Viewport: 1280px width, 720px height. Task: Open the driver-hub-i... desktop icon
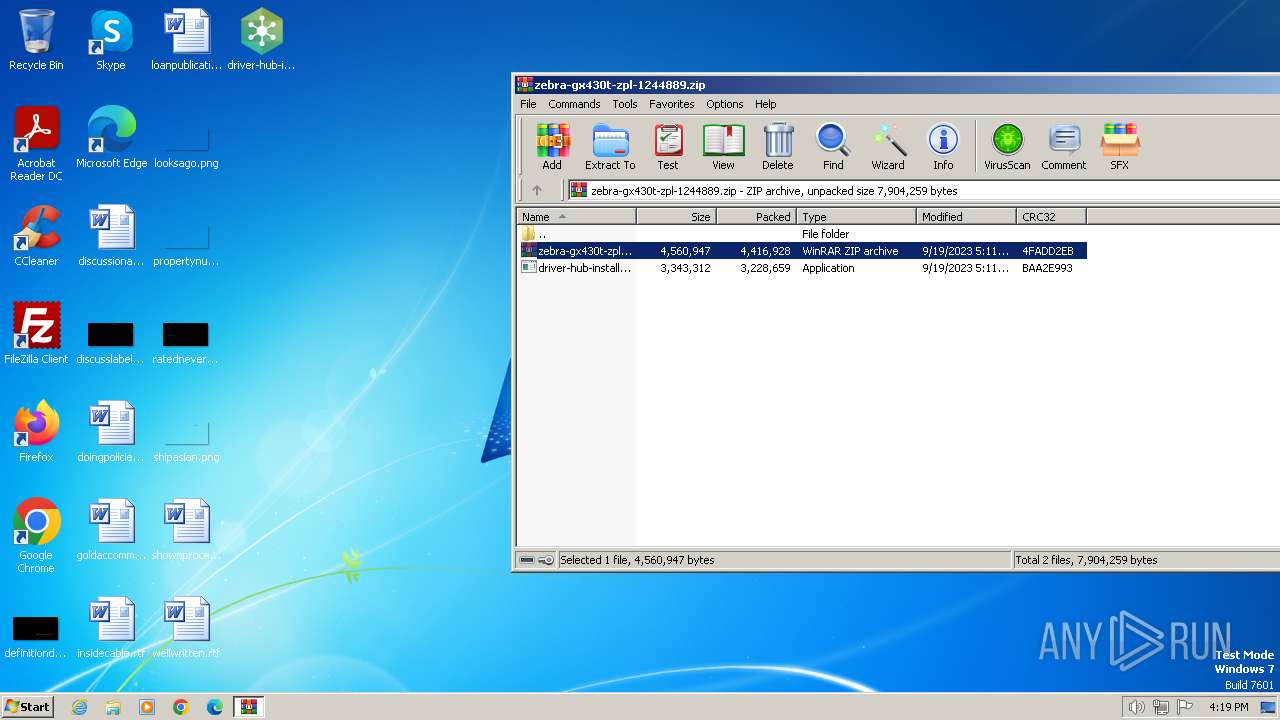(x=261, y=40)
